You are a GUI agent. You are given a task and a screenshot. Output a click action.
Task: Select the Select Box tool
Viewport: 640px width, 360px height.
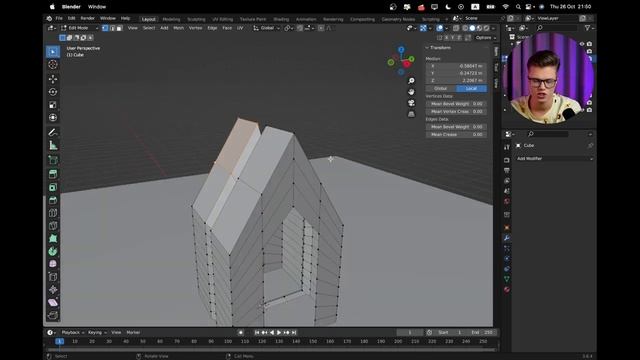53,51
